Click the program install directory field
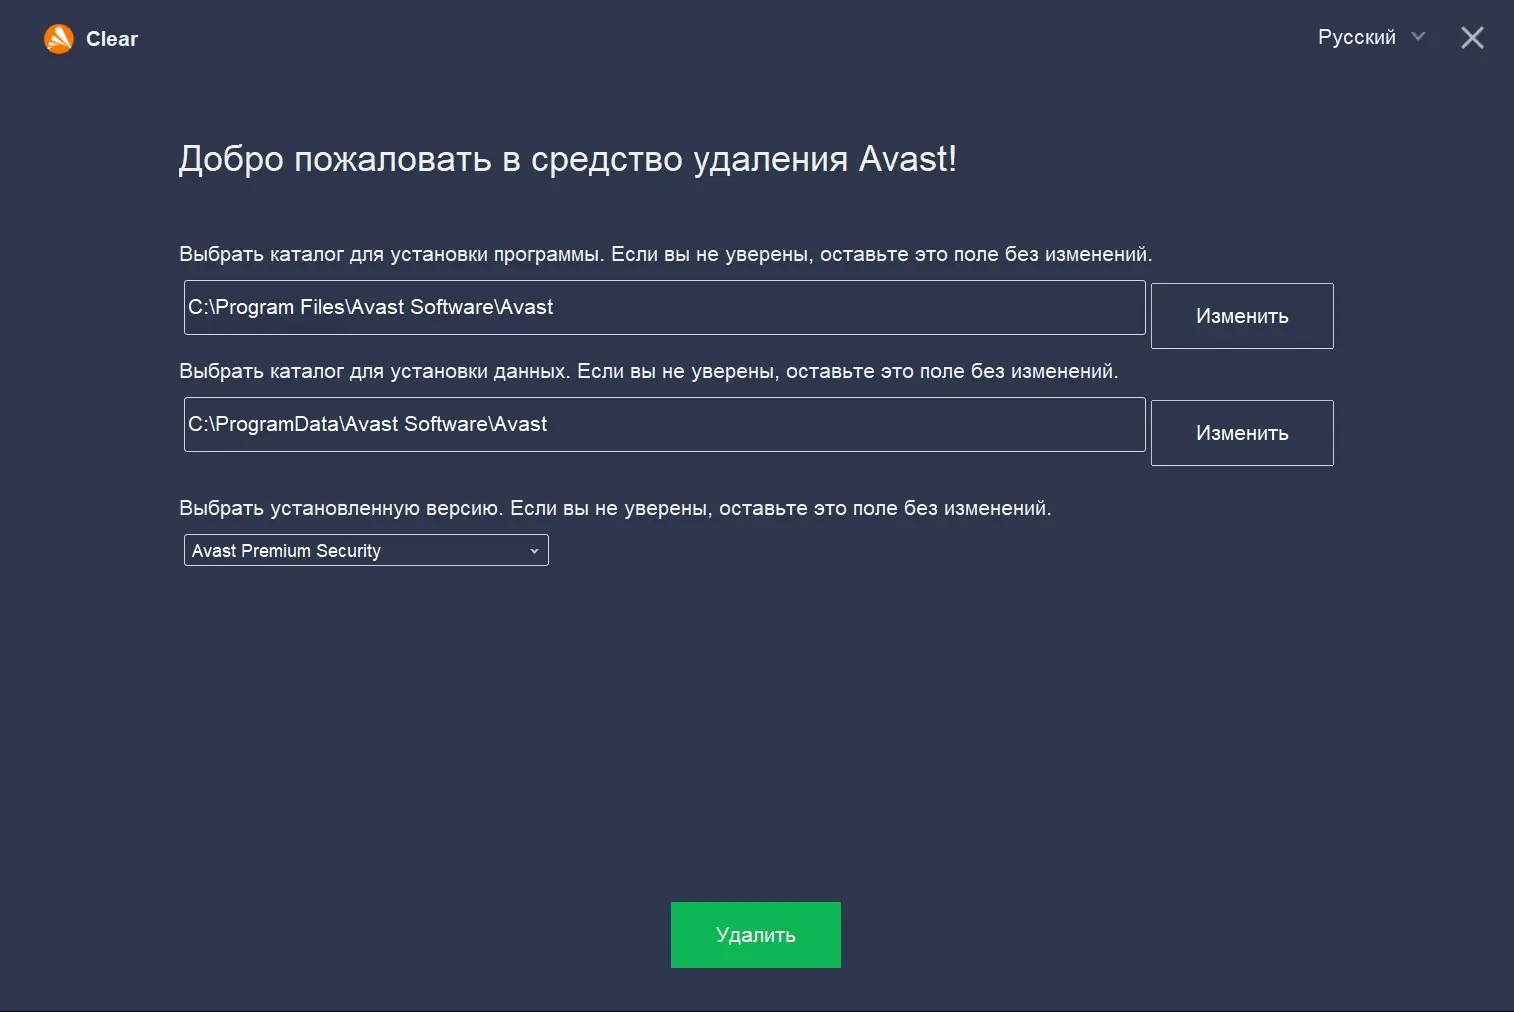 pos(665,308)
